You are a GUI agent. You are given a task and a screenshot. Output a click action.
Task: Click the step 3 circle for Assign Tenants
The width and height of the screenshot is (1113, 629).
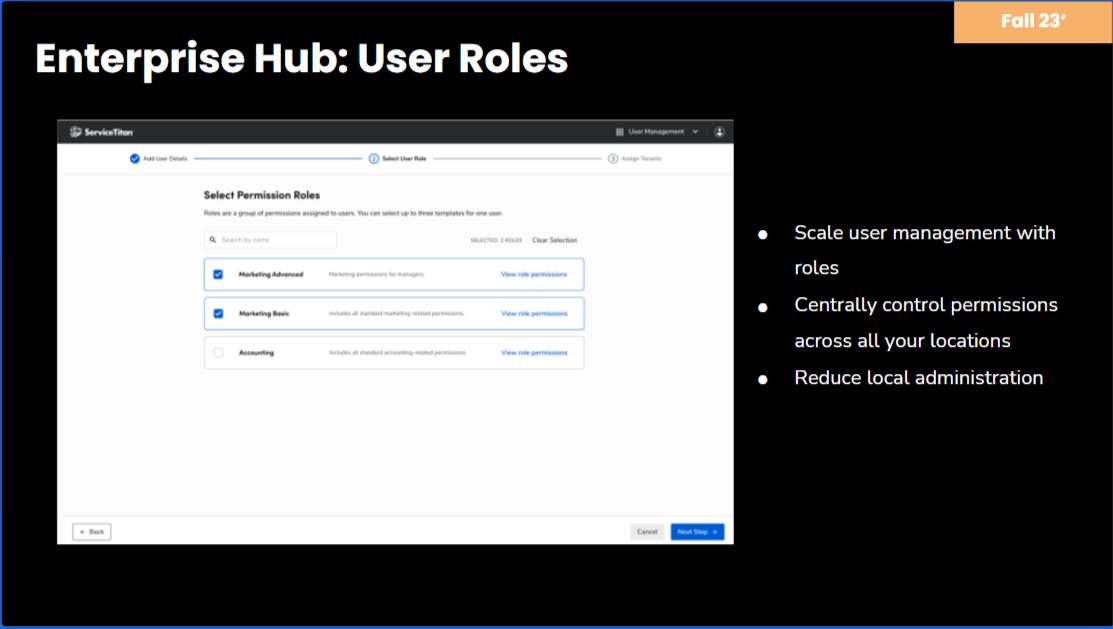pos(613,159)
